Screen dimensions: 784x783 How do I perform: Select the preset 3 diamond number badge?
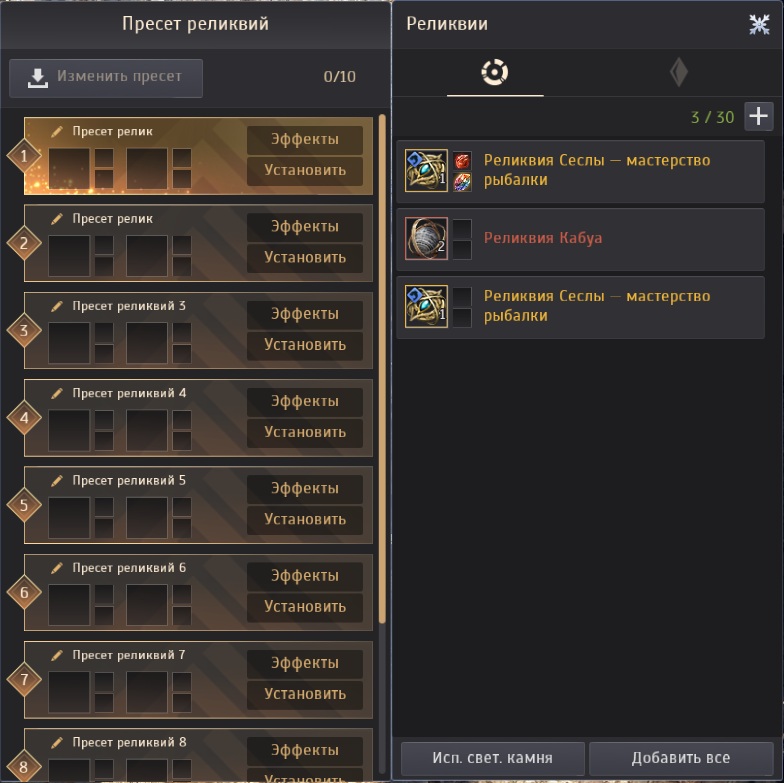point(24,330)
